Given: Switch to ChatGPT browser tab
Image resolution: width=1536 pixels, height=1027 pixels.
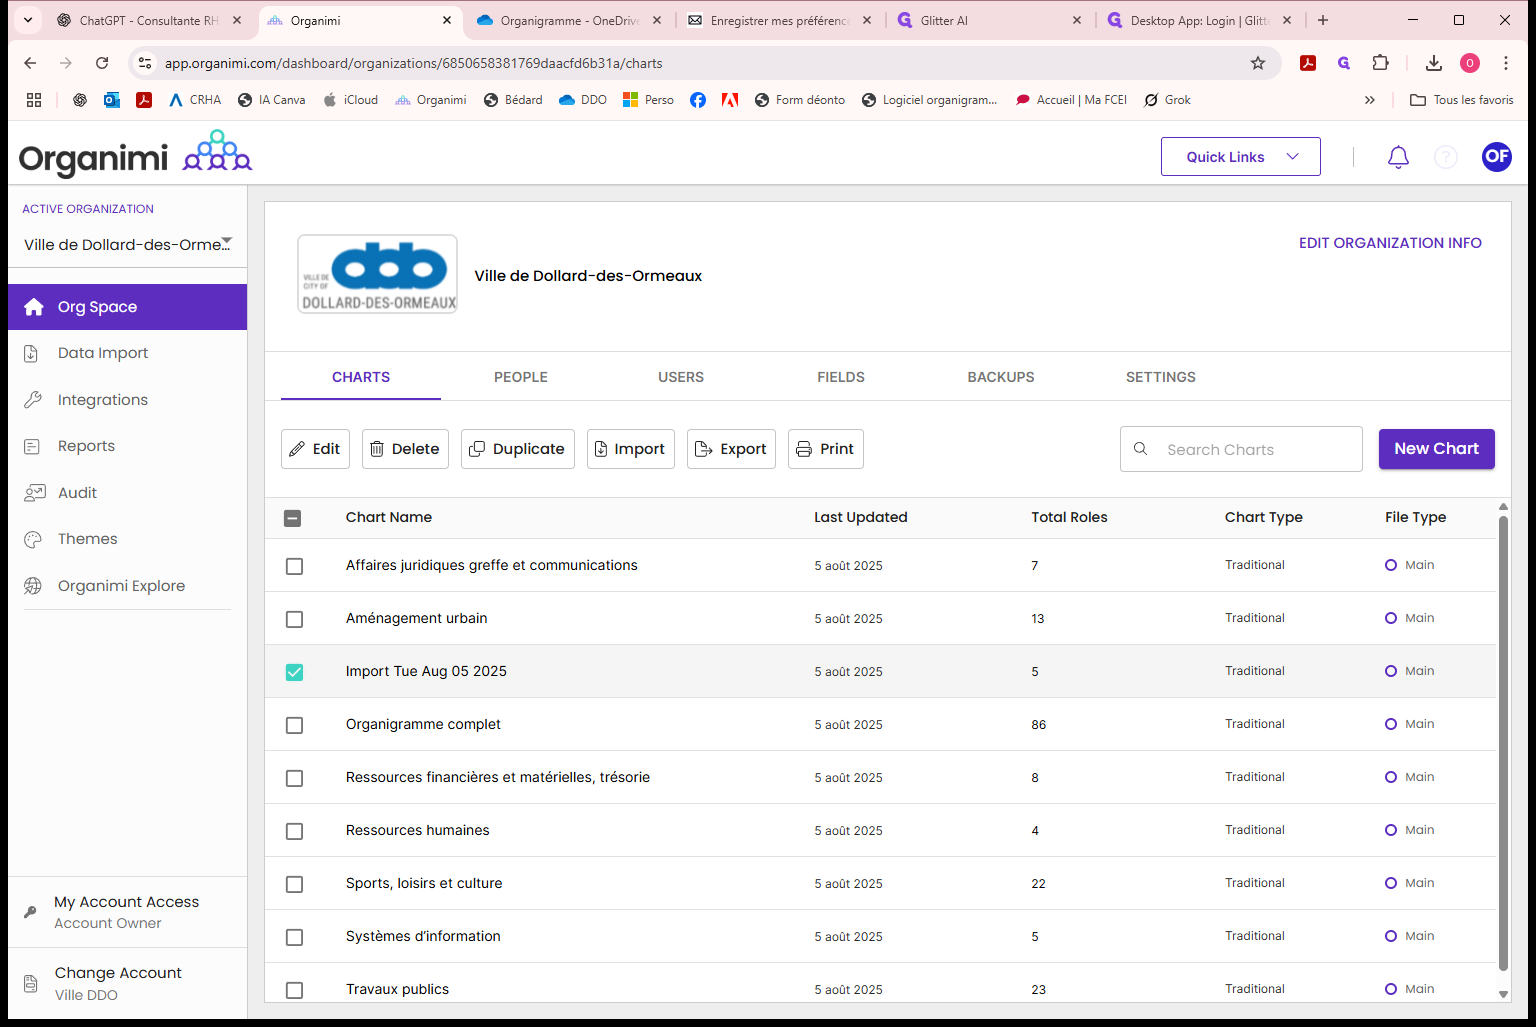Looking at the screenshot, I should pyautogui.click(x=150, y=20).
